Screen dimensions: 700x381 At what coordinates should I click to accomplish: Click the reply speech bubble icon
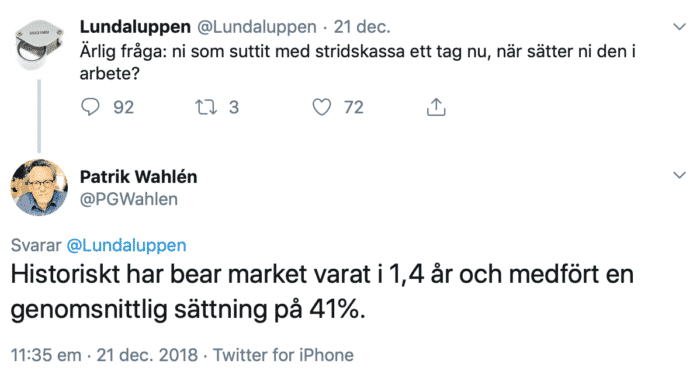(x=90, y=107)
